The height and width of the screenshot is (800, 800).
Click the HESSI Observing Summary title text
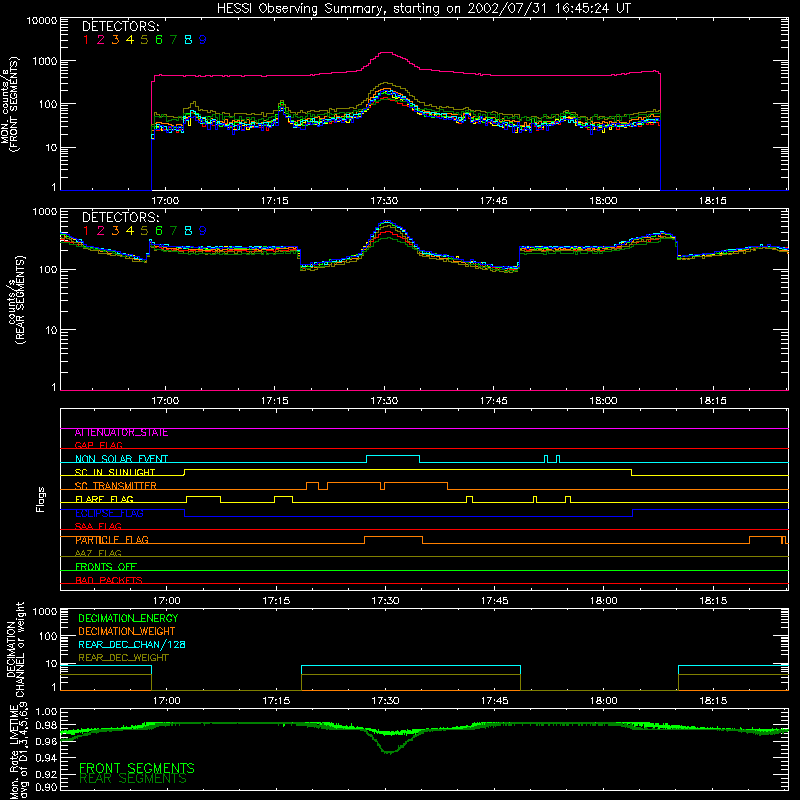423,9
